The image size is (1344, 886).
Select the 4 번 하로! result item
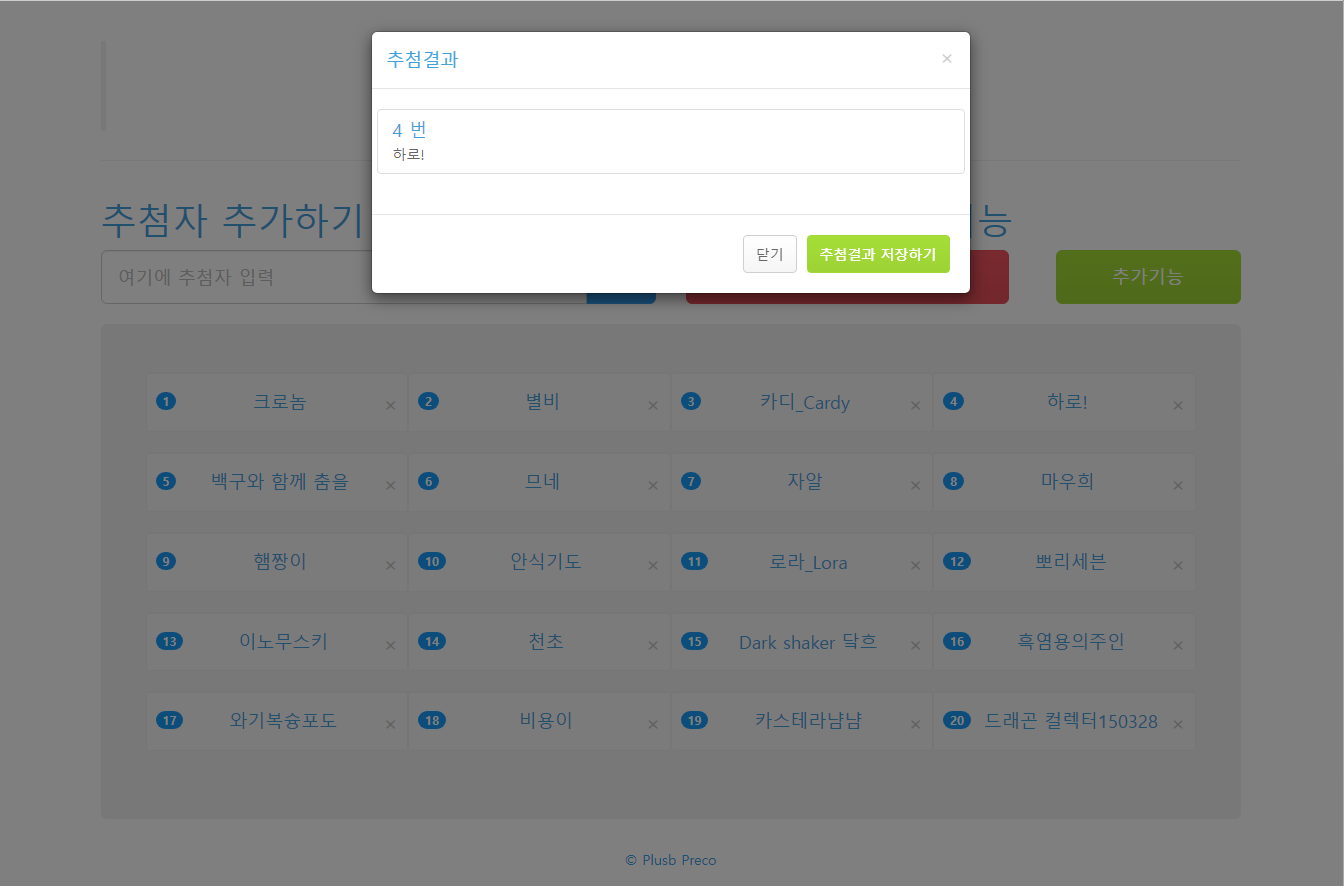pos(670,141)
